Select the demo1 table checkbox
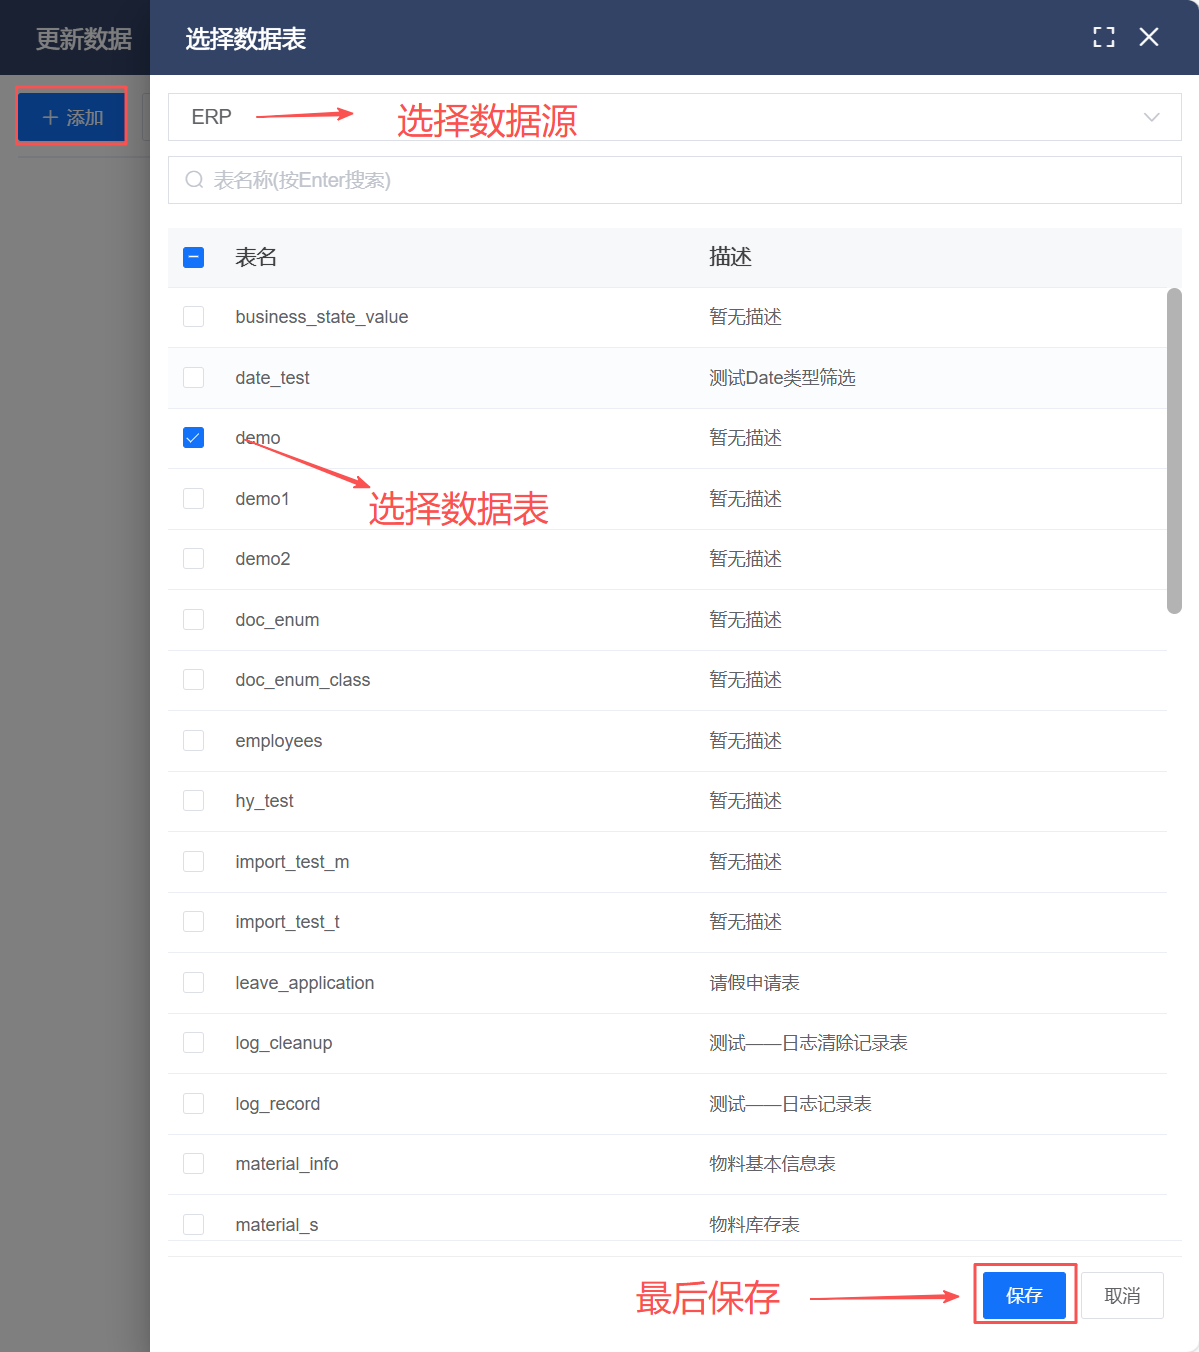Image resolution: width=1199 pixels, height=1352 pixels. click(x=194, y=498)
